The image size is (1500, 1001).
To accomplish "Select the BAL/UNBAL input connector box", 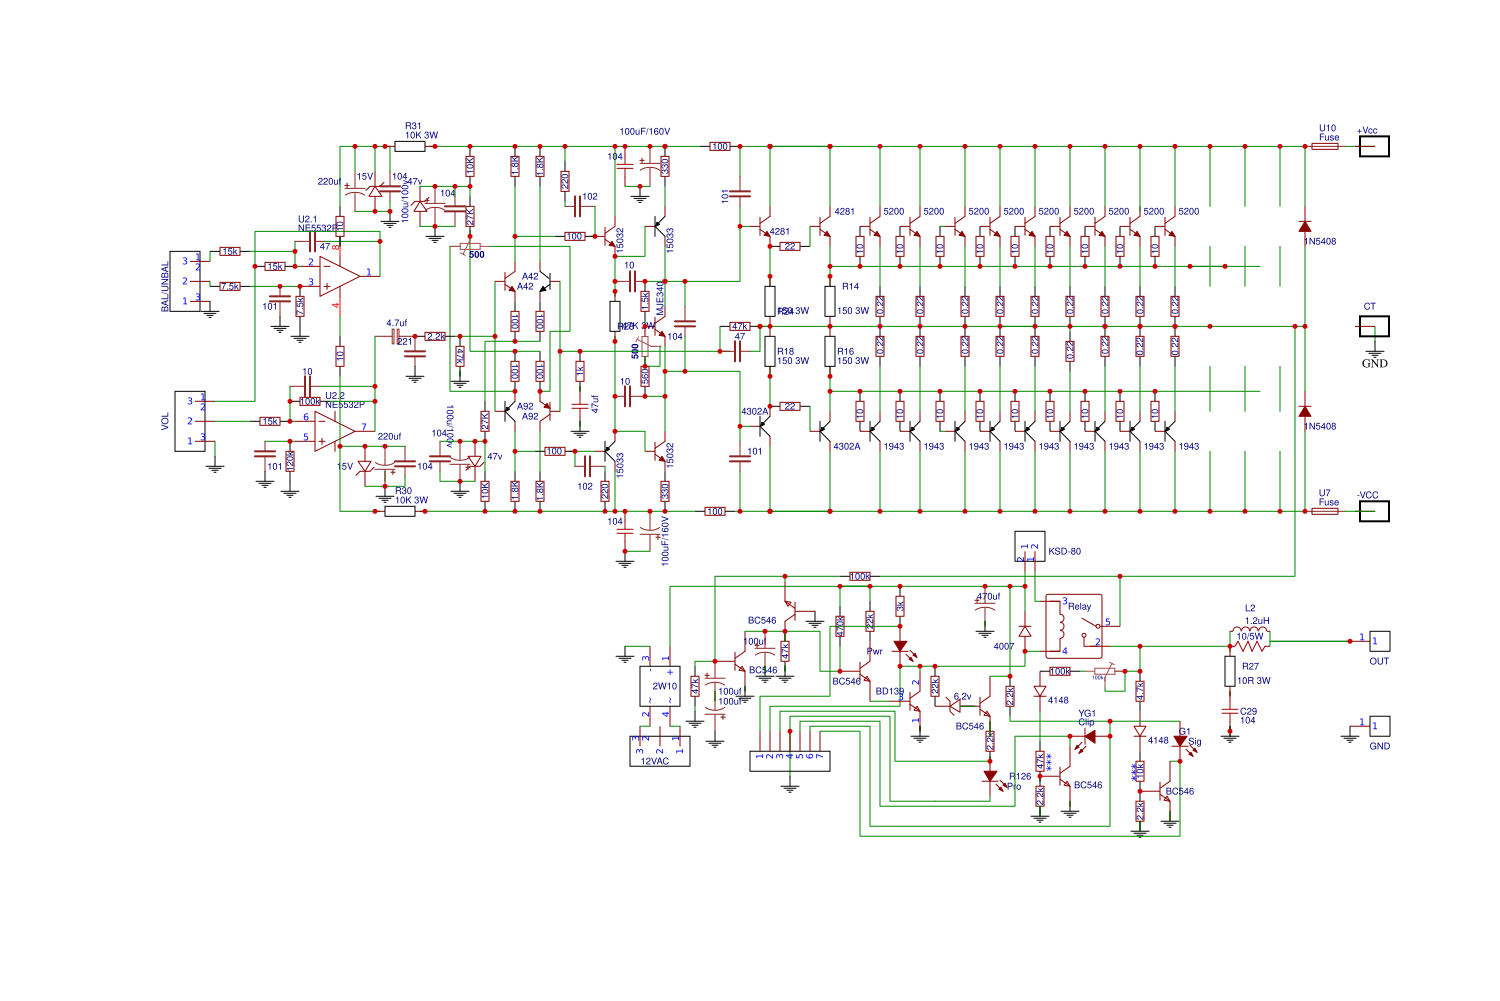I will tap(185, 281).
